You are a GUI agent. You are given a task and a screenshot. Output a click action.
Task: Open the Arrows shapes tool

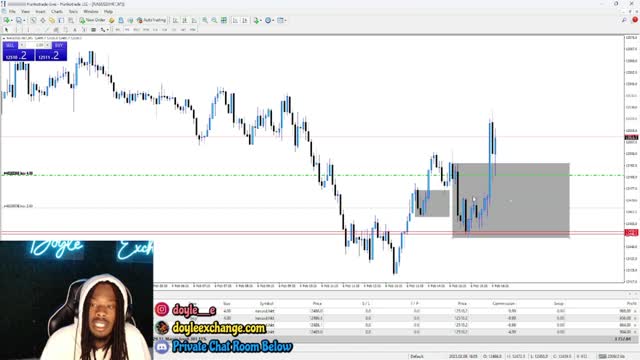pos(102,30)
